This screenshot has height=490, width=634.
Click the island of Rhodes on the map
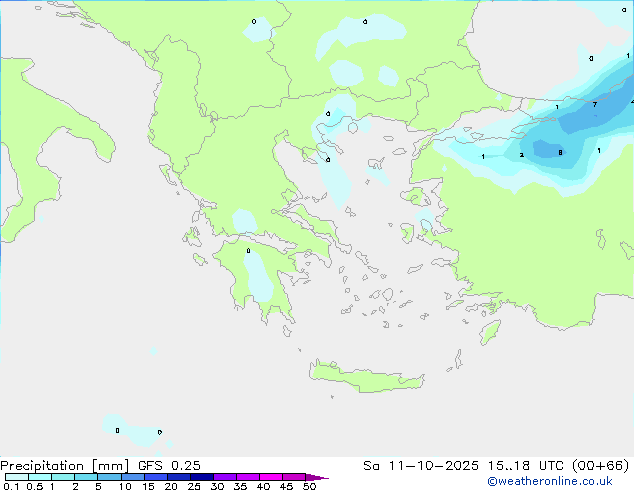(x=490, y=332)
